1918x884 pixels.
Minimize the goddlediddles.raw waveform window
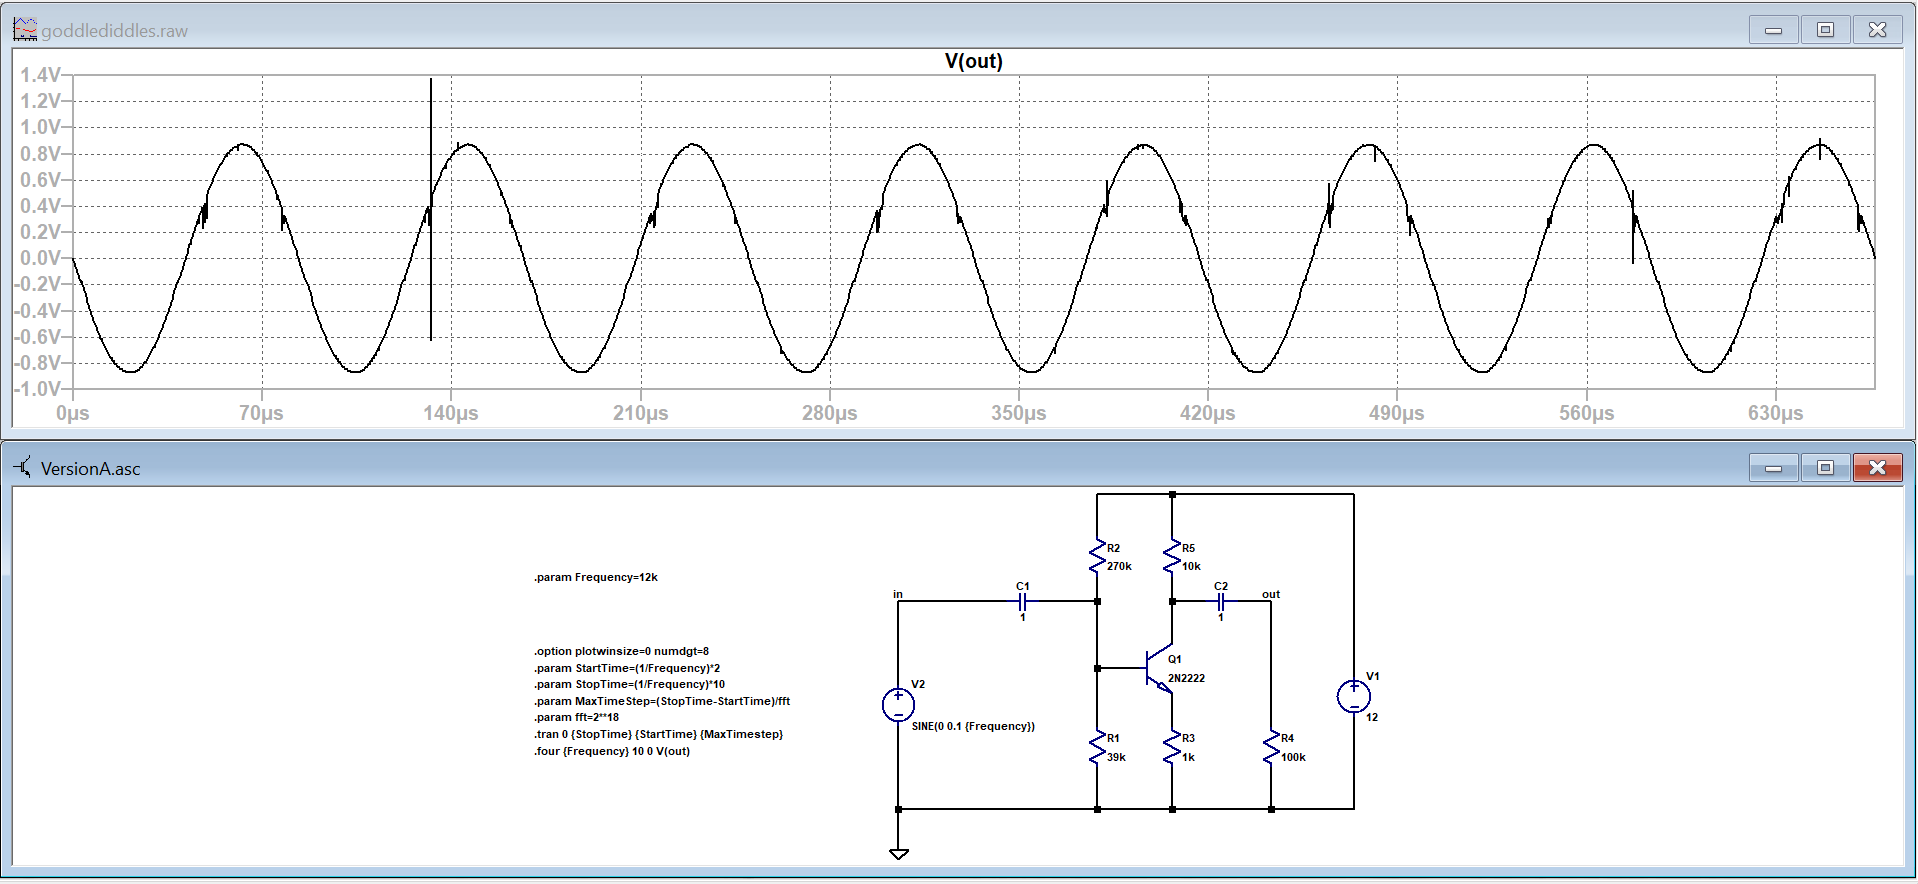point(1773,30)
